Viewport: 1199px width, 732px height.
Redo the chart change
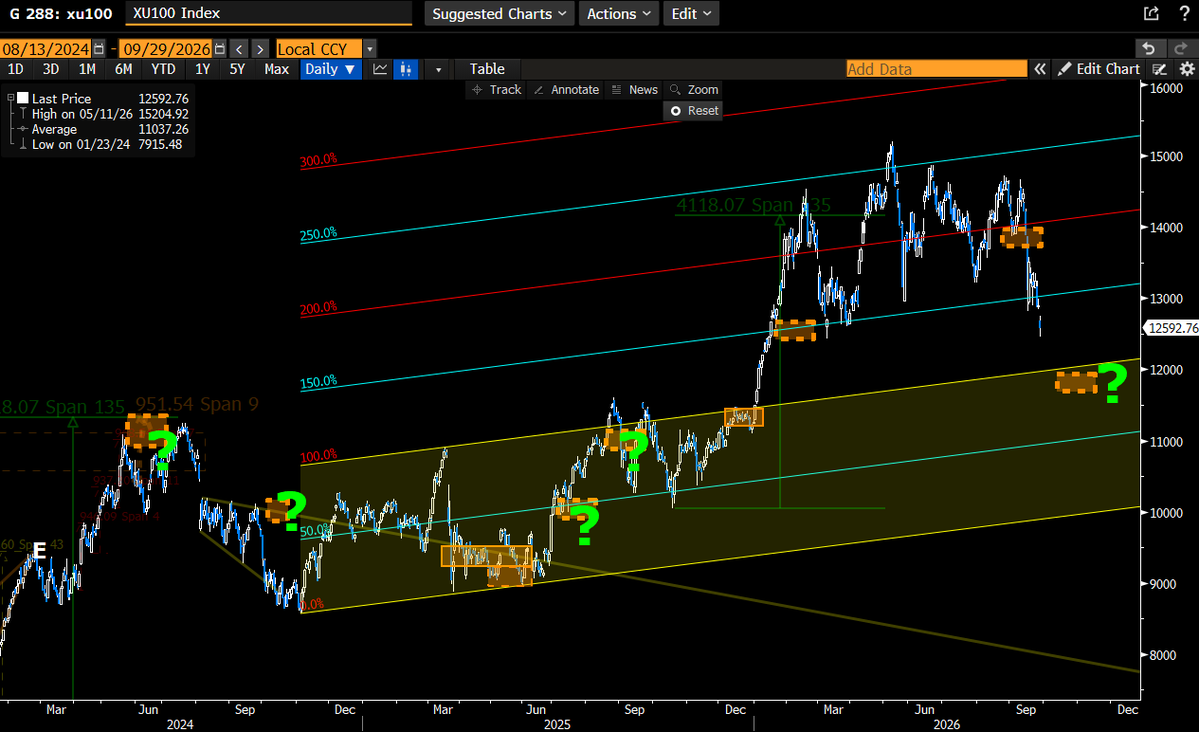[x=1181, y=48]
